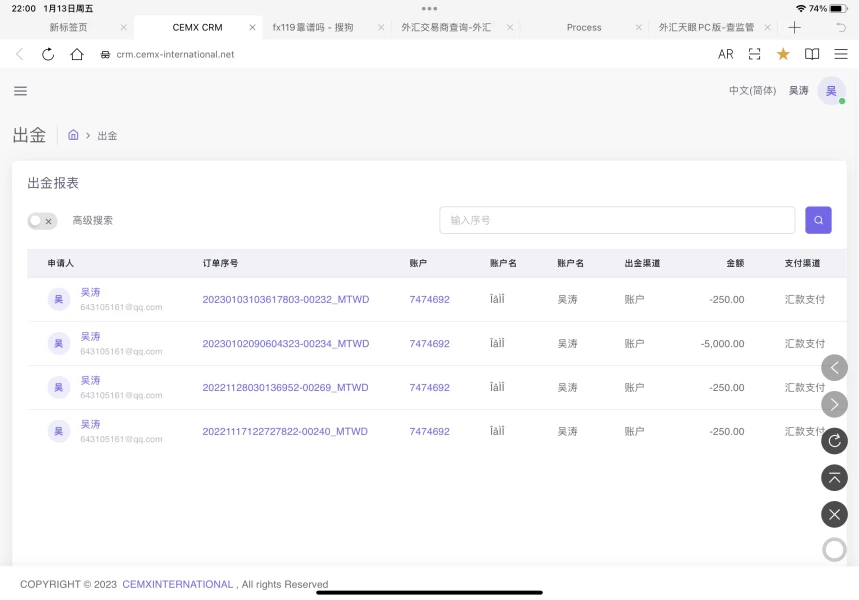Tap the browser home icon
This screenshot has width=859, height=600.
[77, 54]
